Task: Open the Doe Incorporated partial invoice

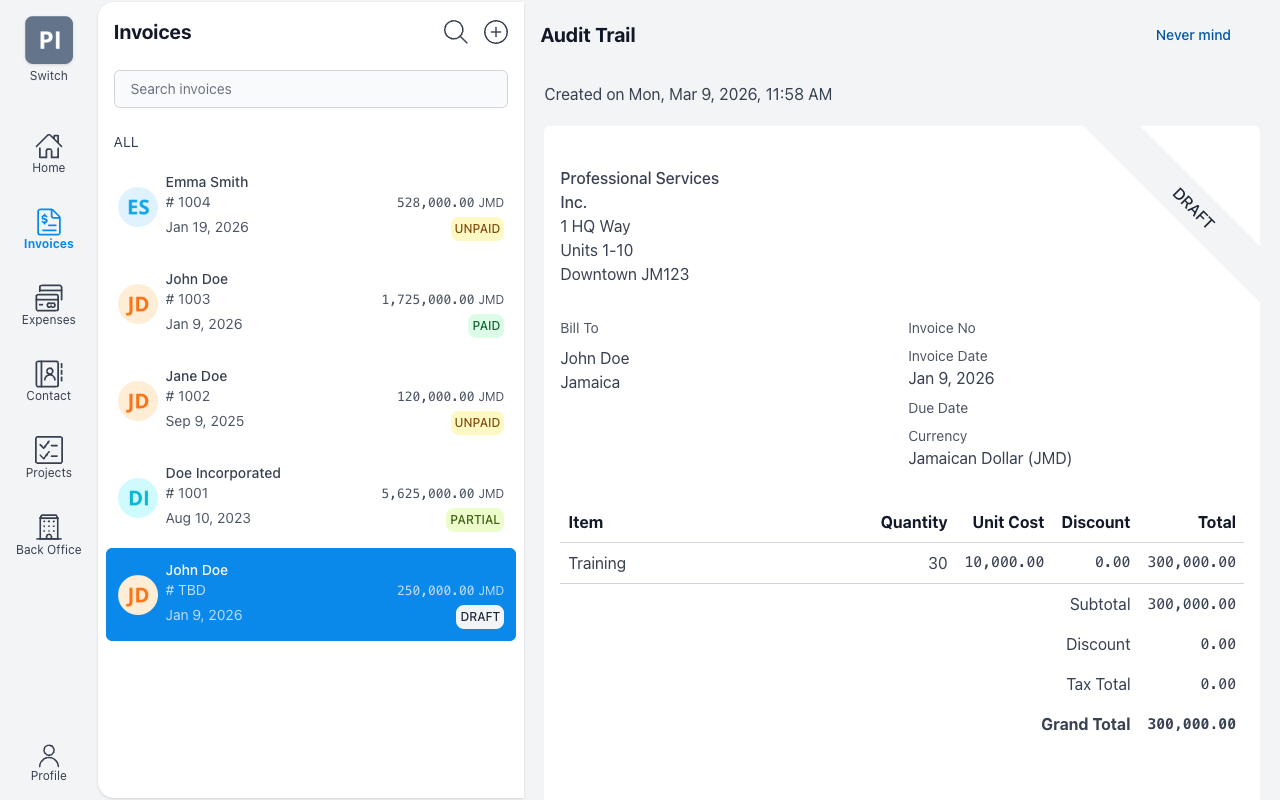Action: tap(310, 495)
